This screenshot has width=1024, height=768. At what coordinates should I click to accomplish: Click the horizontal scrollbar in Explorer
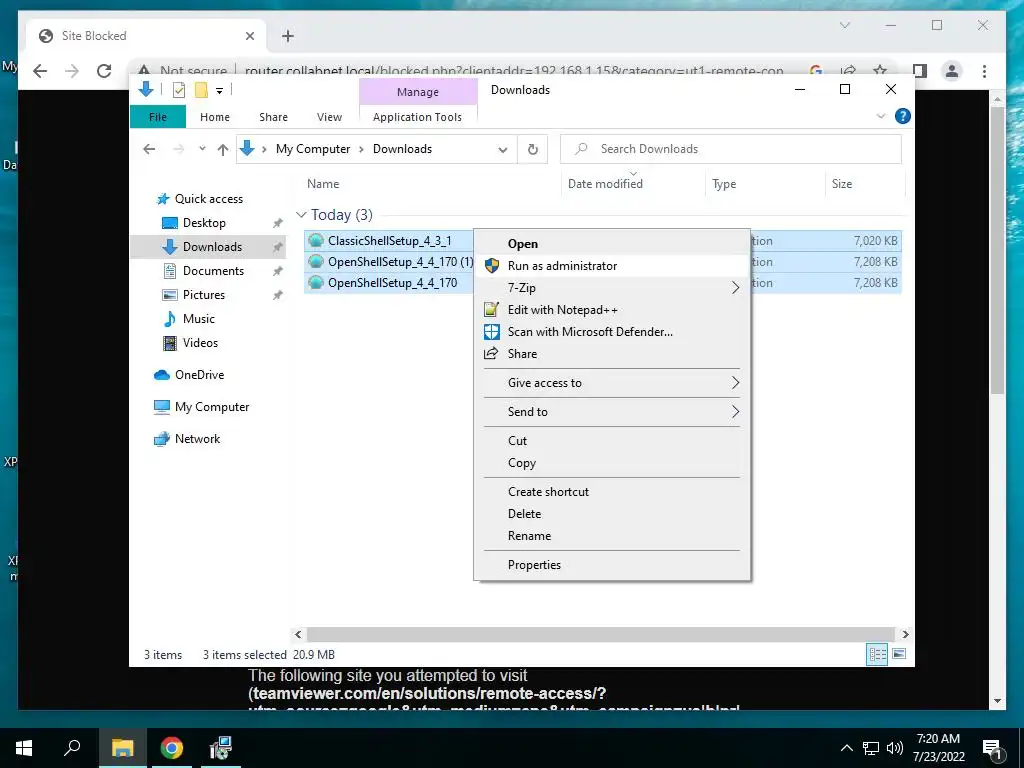point(600,634)
